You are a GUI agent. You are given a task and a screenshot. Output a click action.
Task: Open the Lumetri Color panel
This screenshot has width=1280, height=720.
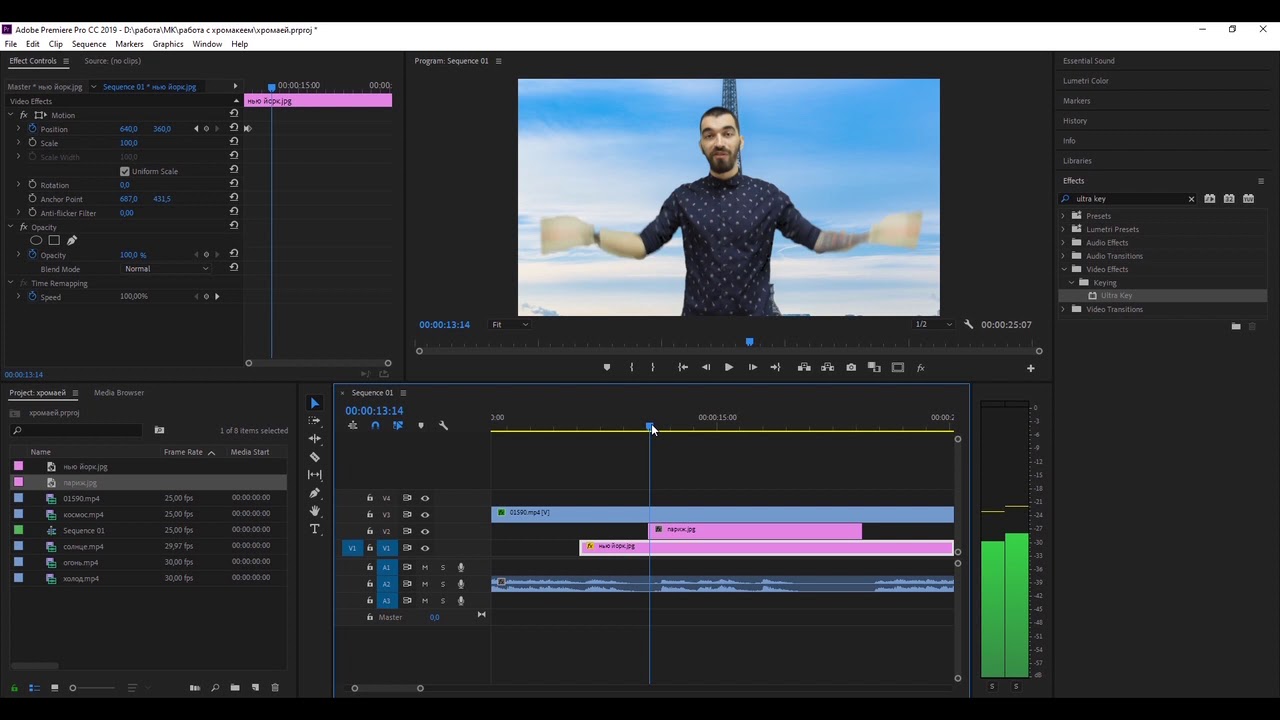coord(1086,80)
